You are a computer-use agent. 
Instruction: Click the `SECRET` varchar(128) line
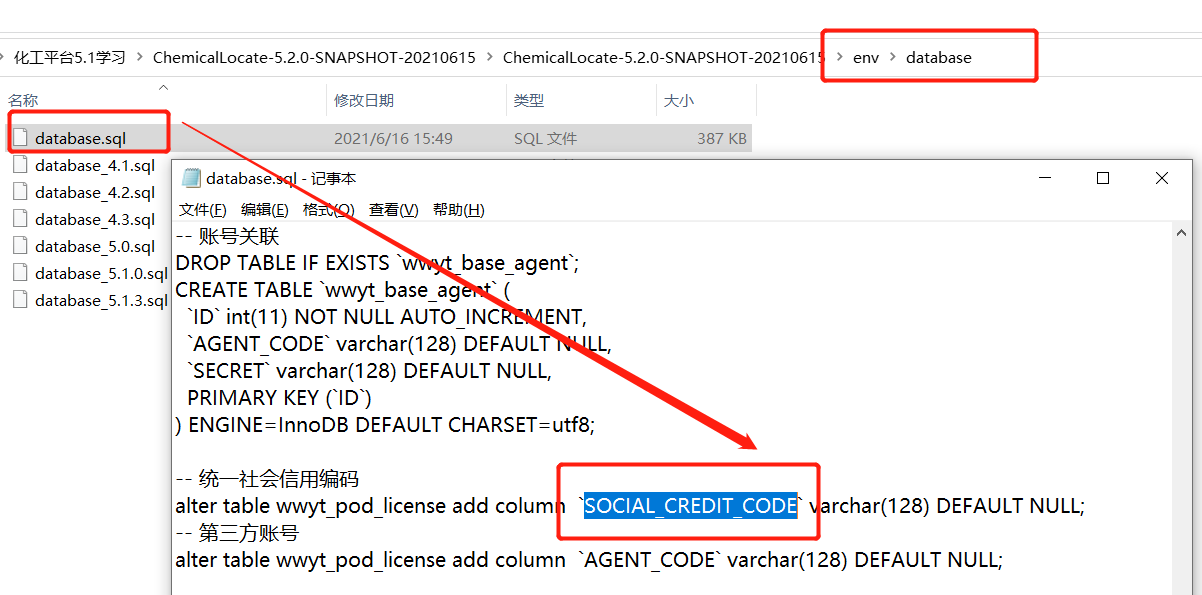coord(368,370)
